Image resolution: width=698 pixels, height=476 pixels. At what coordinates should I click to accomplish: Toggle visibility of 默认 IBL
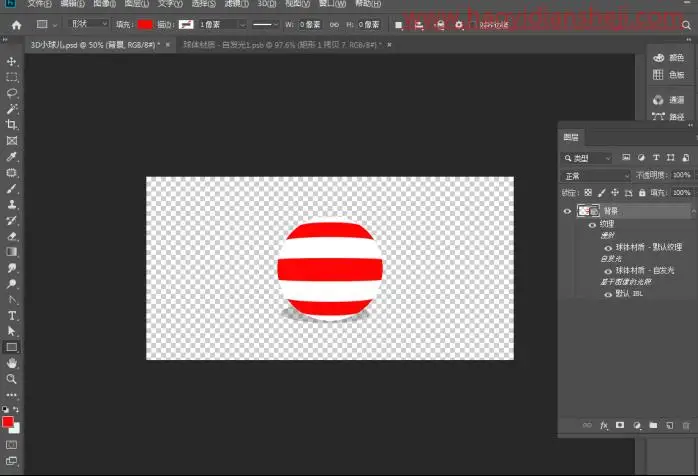click(x=608, y=294)
